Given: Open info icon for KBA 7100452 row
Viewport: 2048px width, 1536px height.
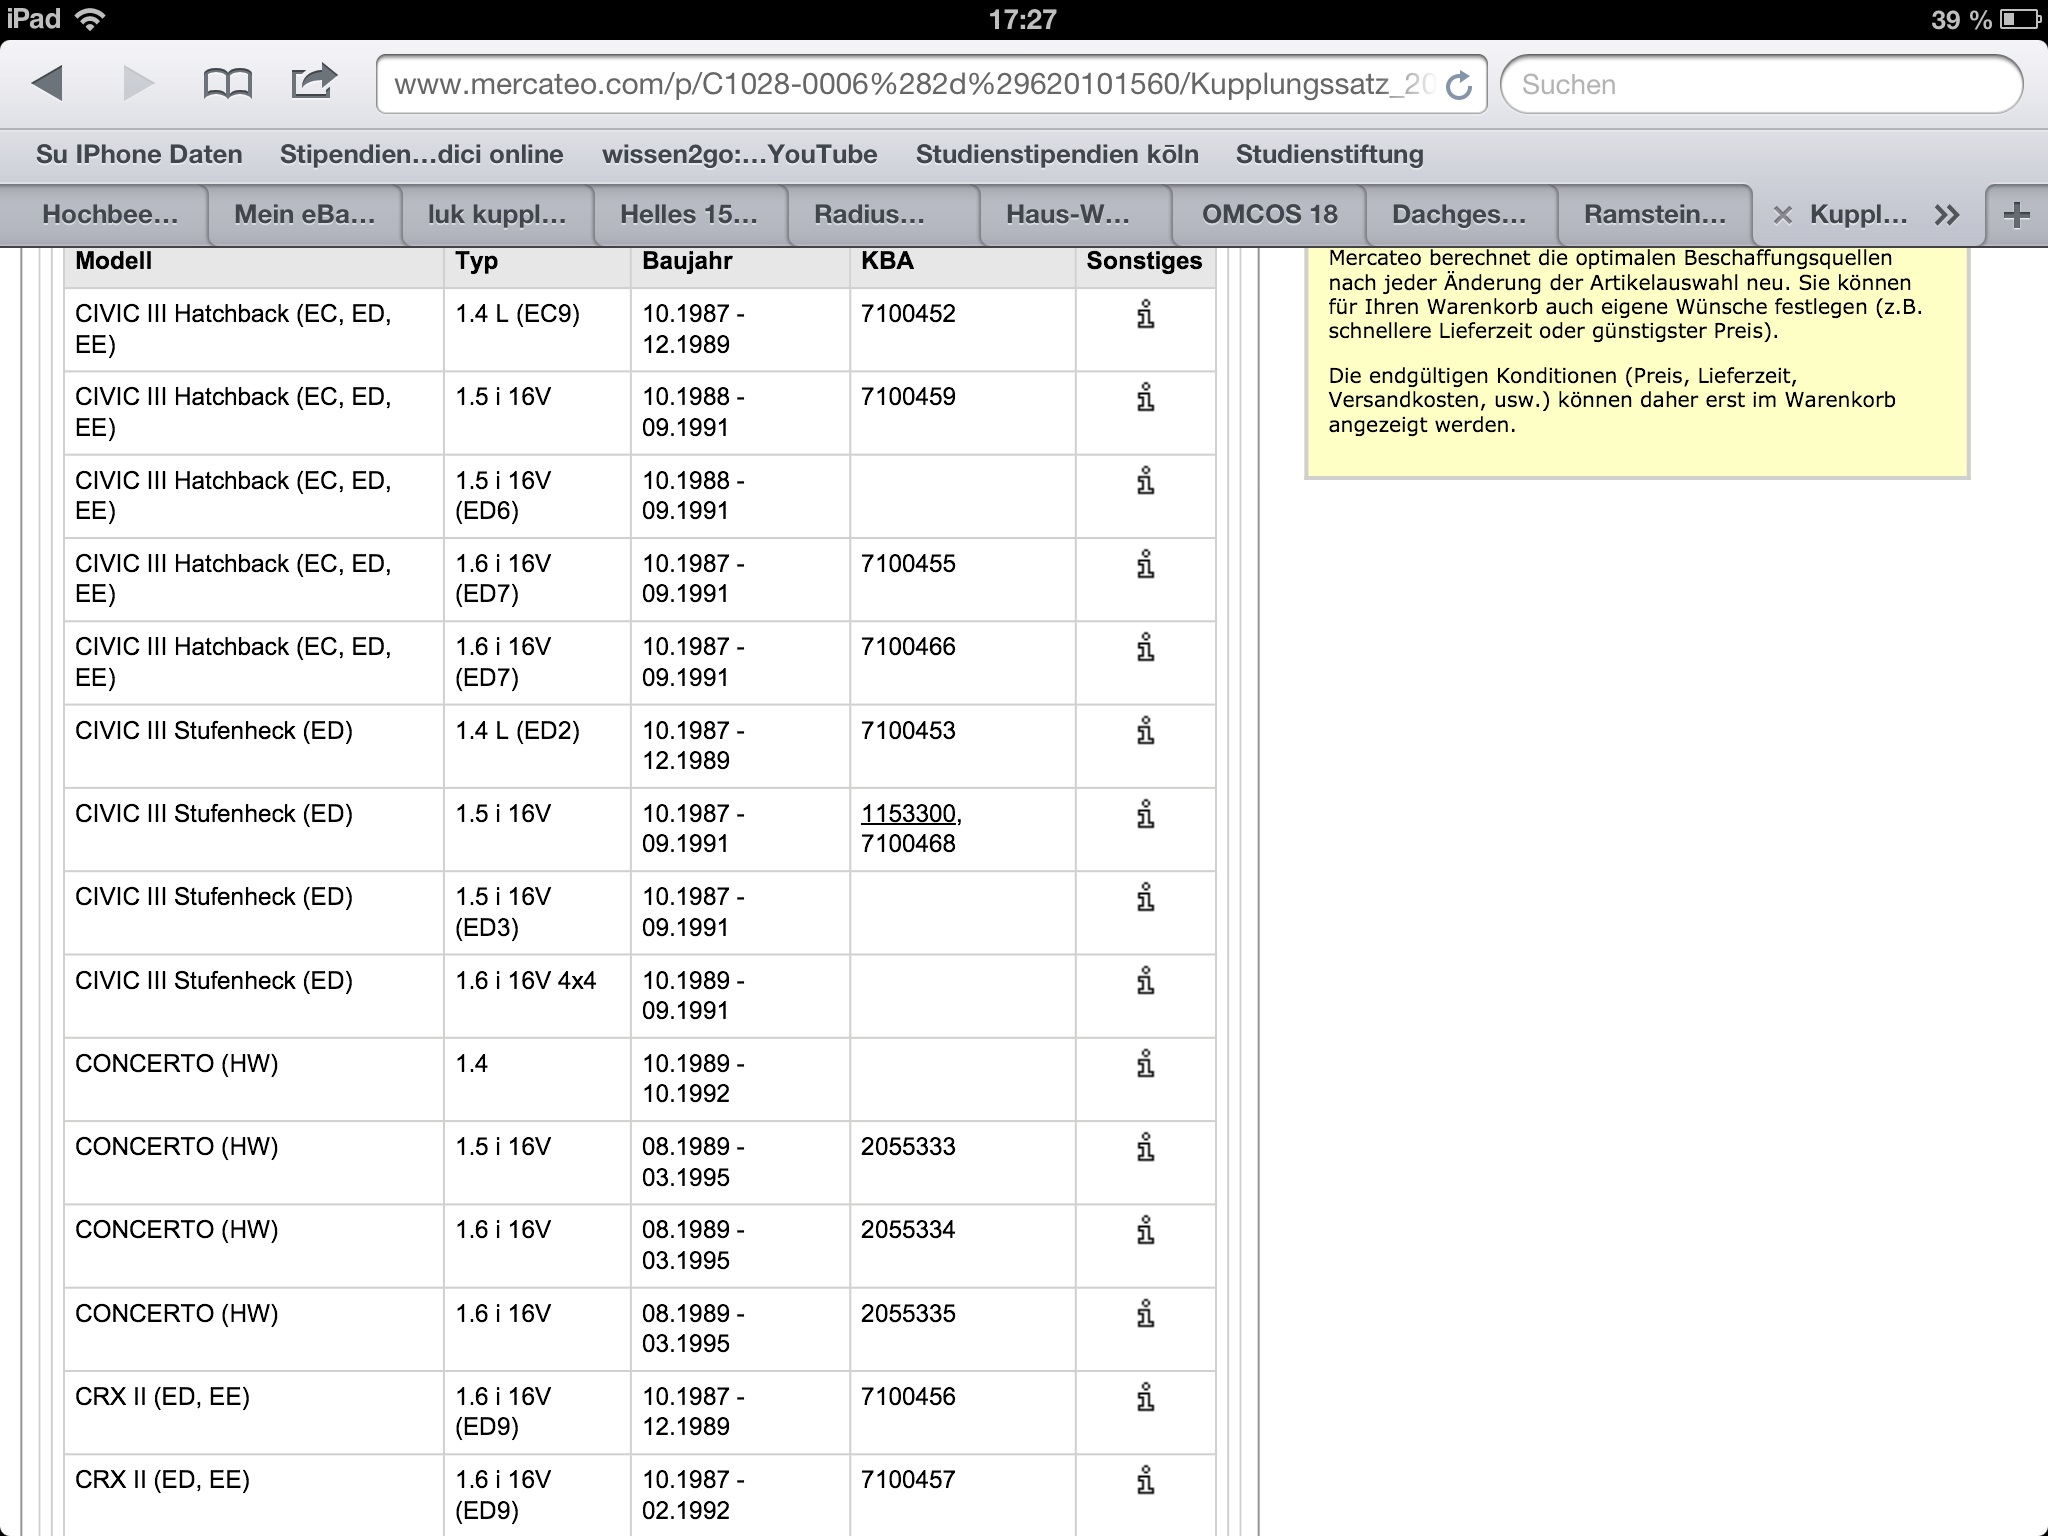Looking at the screenshot, I should 1145,315.
